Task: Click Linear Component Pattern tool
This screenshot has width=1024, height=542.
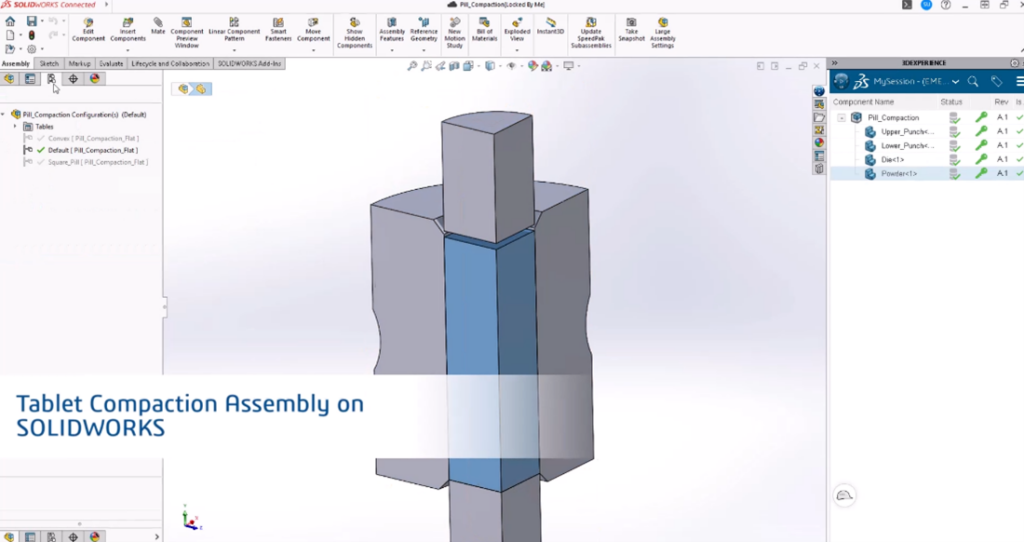Action: [x=234, y=30]
